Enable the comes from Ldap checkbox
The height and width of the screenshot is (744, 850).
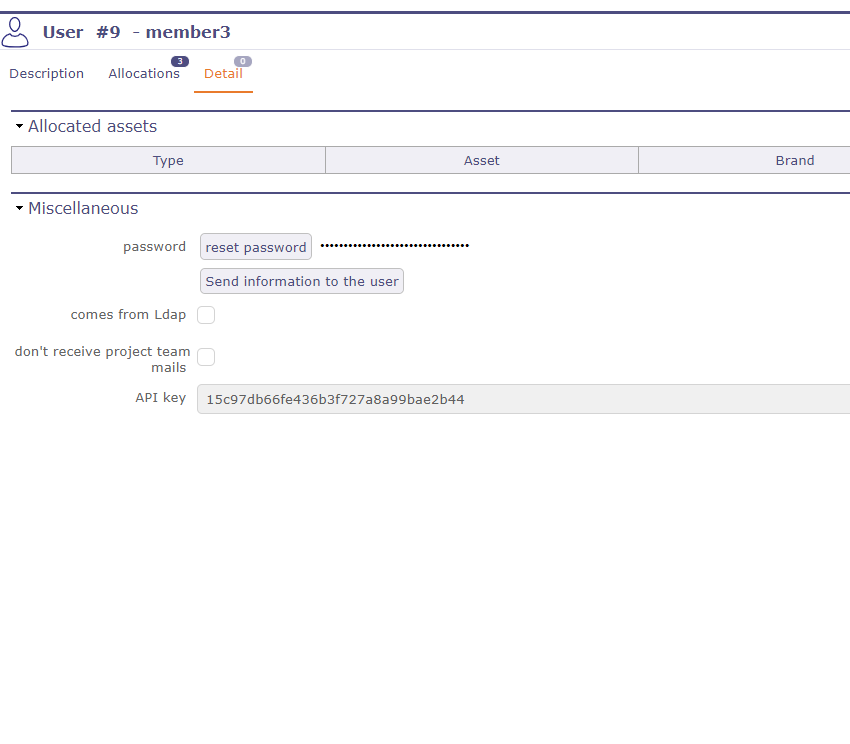[x=206, y=315]
